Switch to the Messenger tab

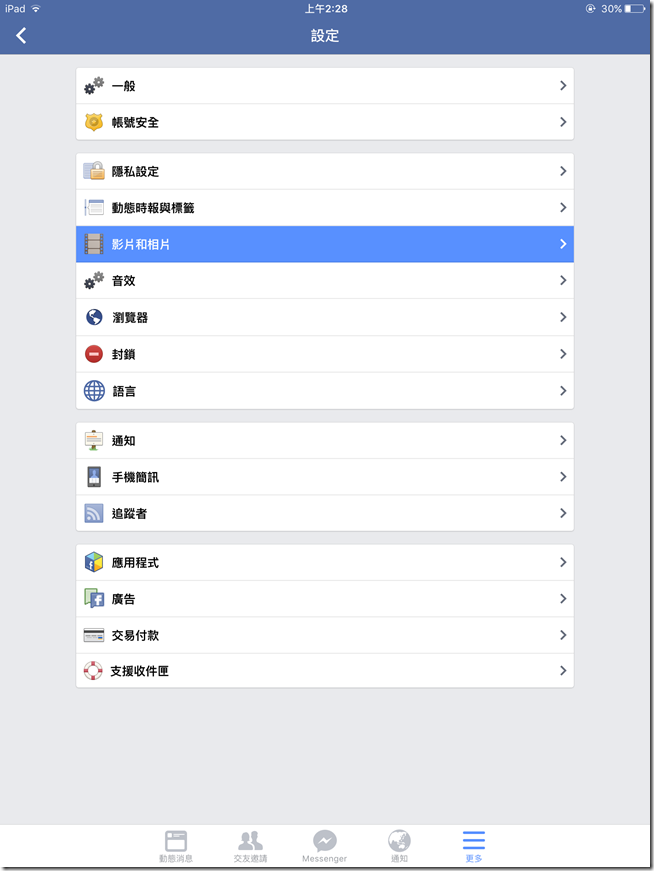tap(324, 846)
